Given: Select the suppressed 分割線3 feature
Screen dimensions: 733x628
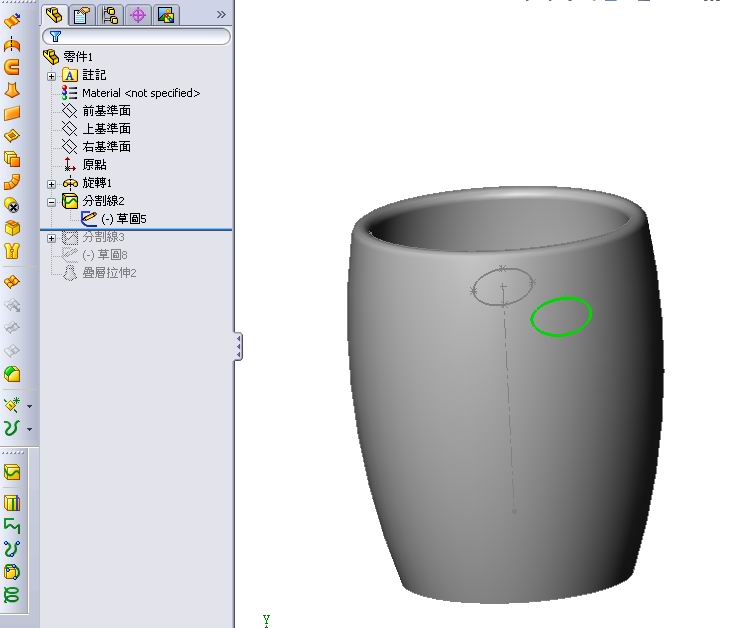Looking at the screenshot, I should click(103, 237).
